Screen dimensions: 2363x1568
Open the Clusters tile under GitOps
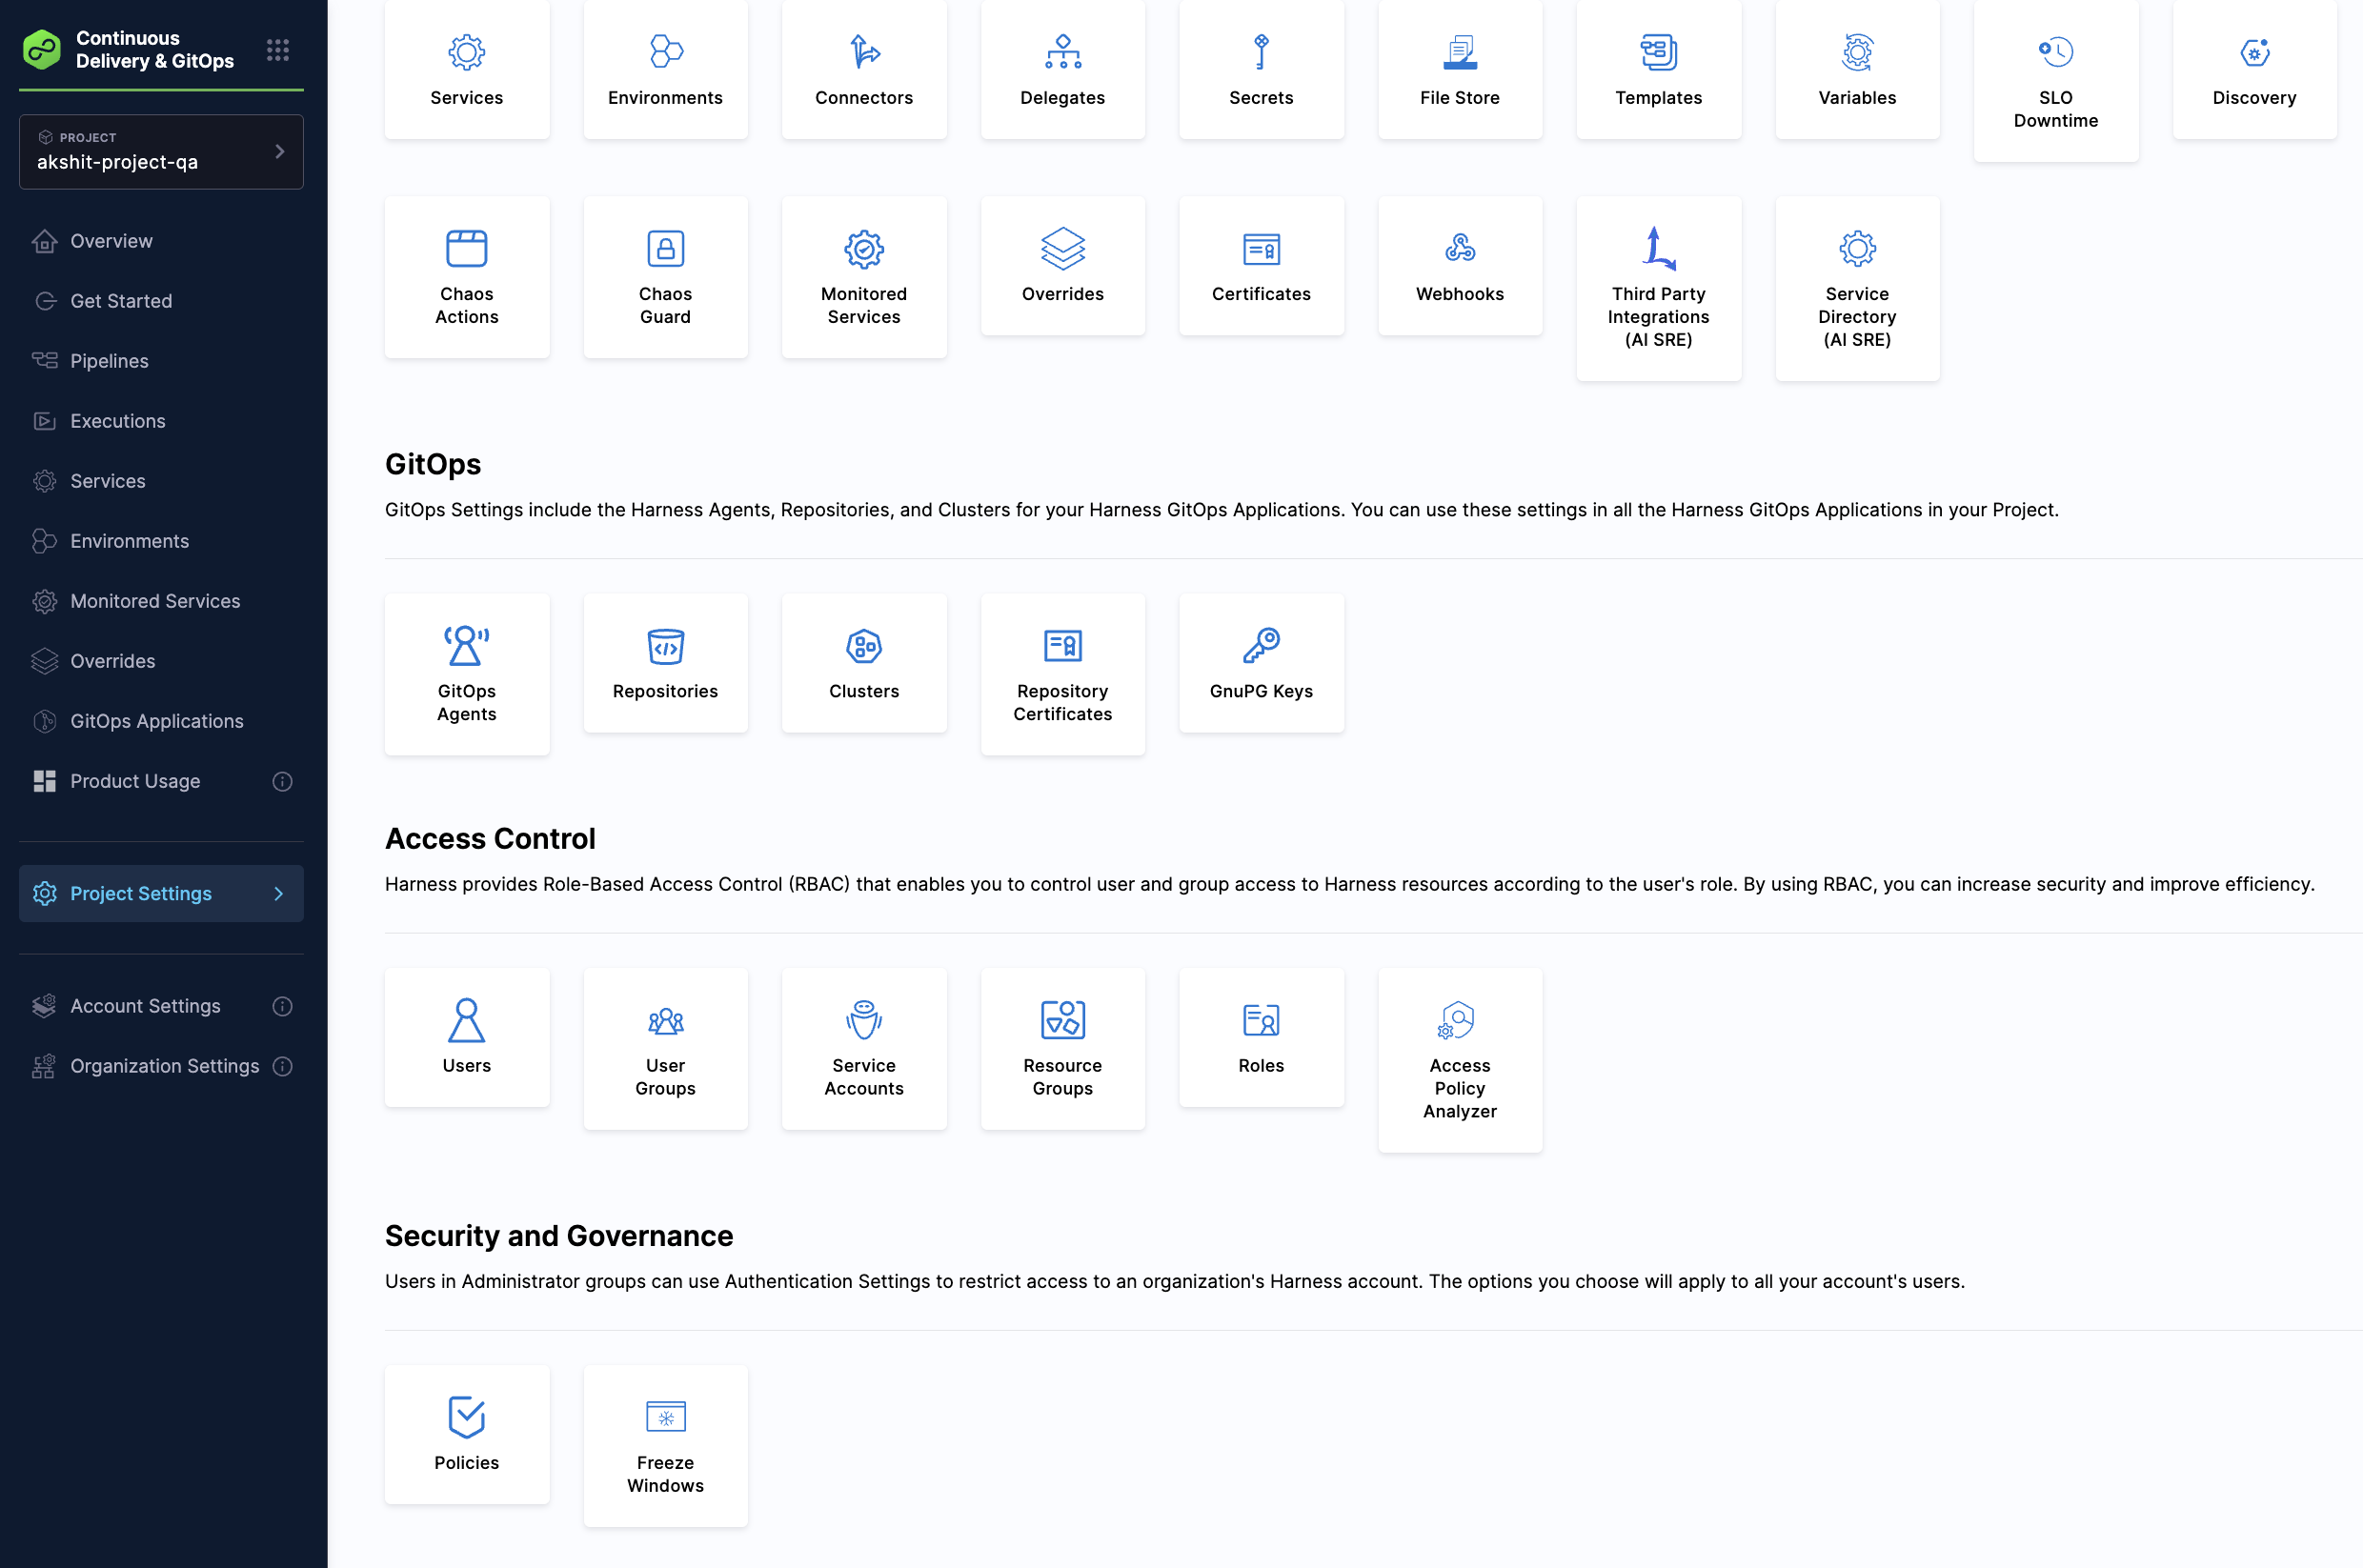pyautogui.click(x=864, y=662)
